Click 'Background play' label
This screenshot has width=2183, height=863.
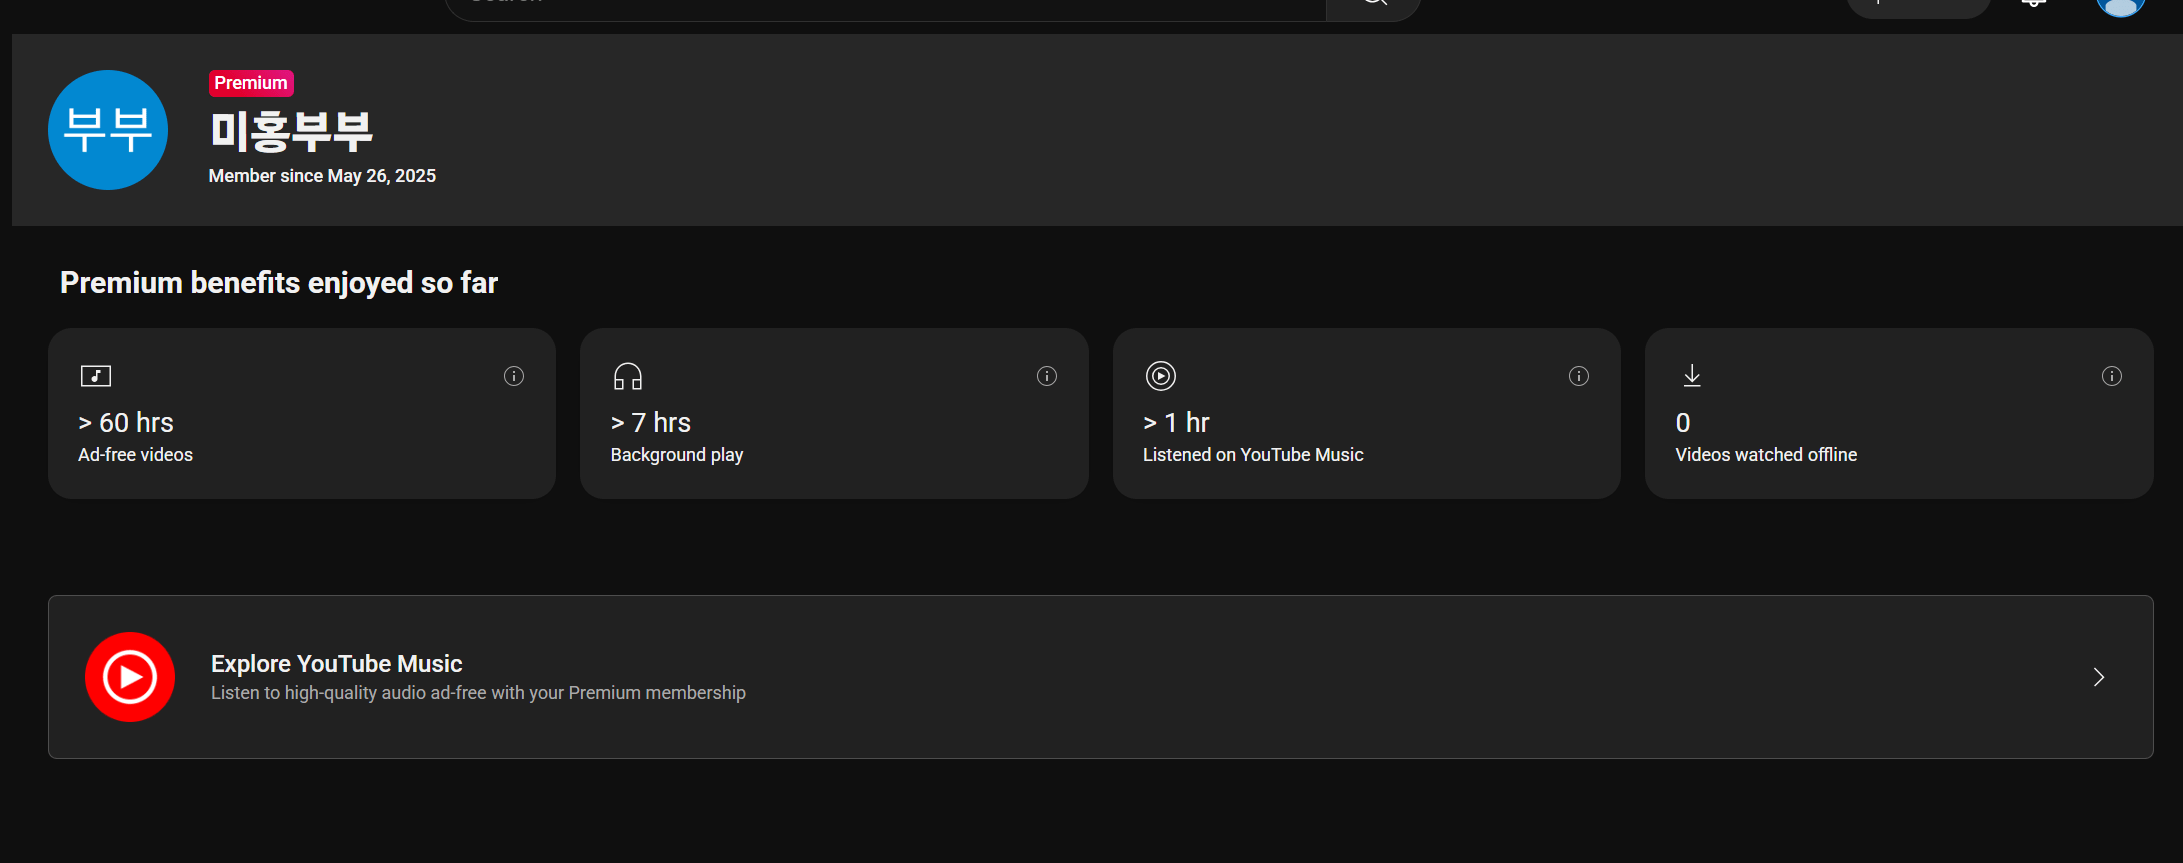click(x=677, y=455)
